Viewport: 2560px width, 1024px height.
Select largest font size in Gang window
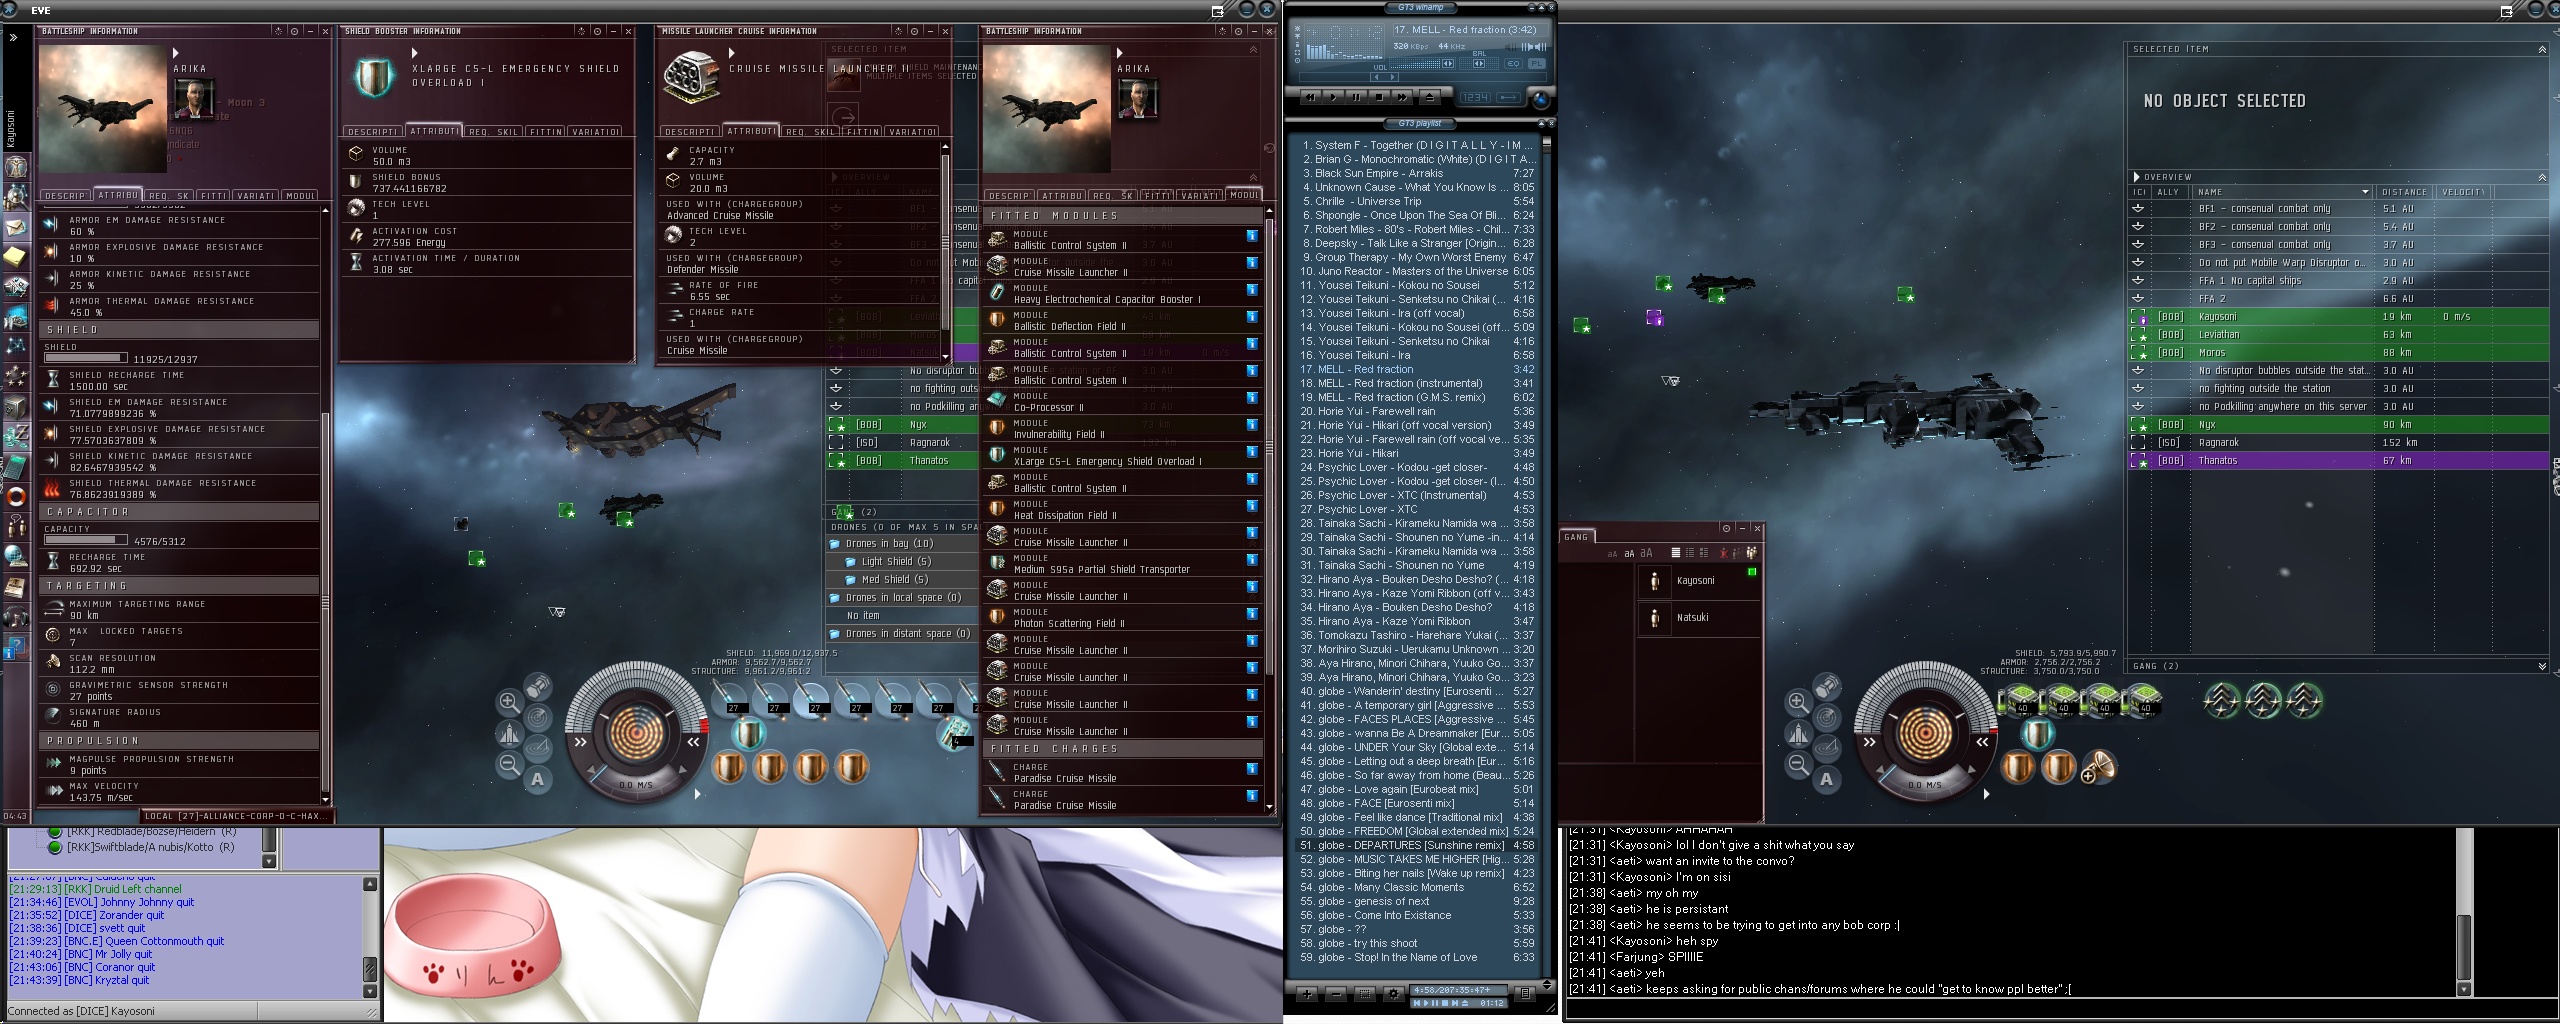pyautogui.click(x=1646, y=553)
